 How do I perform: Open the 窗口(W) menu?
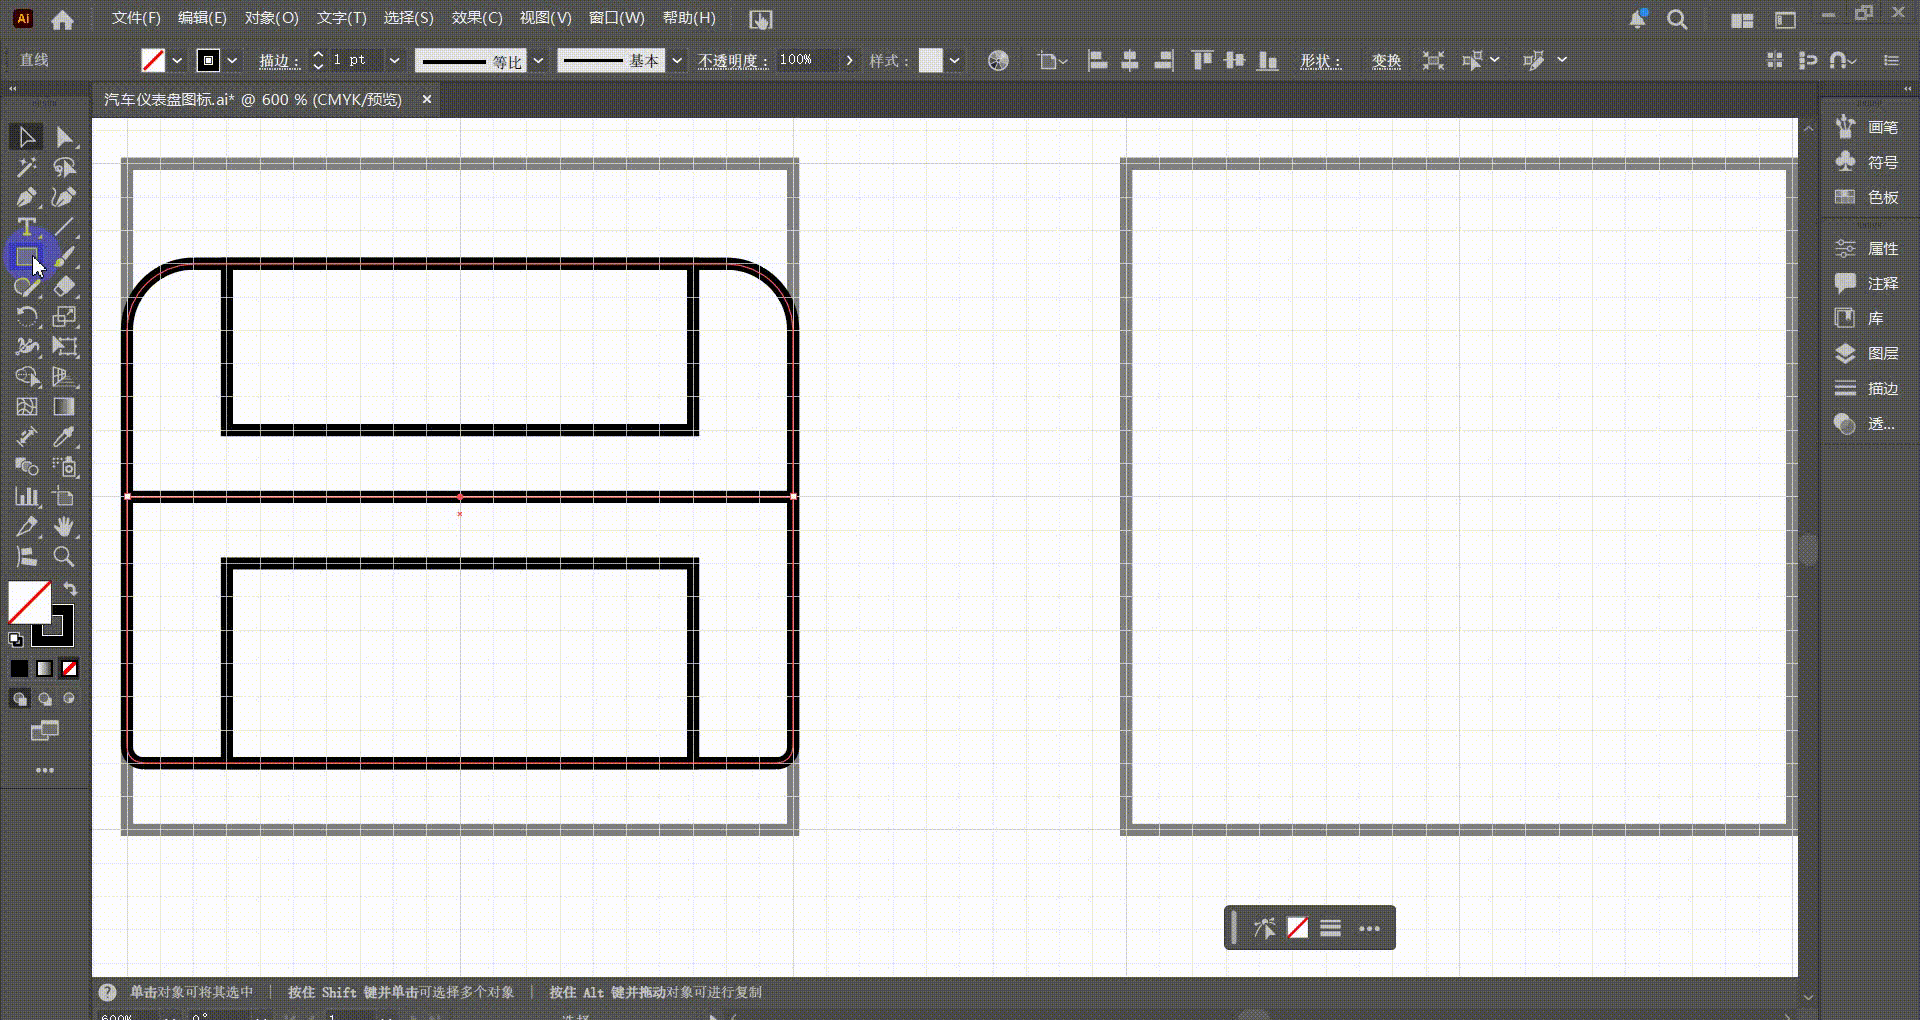pos(617,18)
